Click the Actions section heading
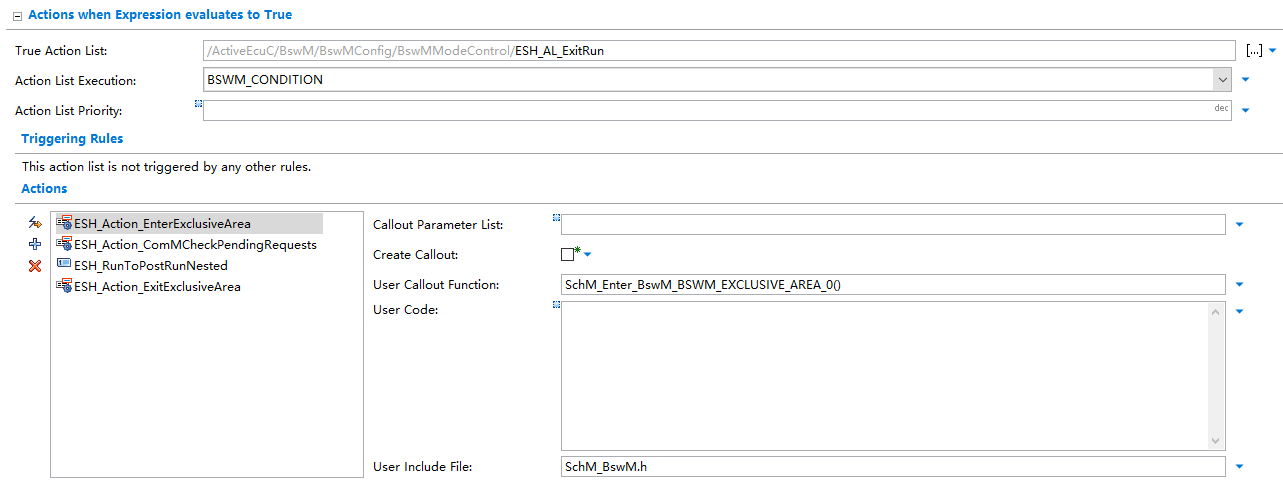This screenshot has width=1283, height=484. 44,188
